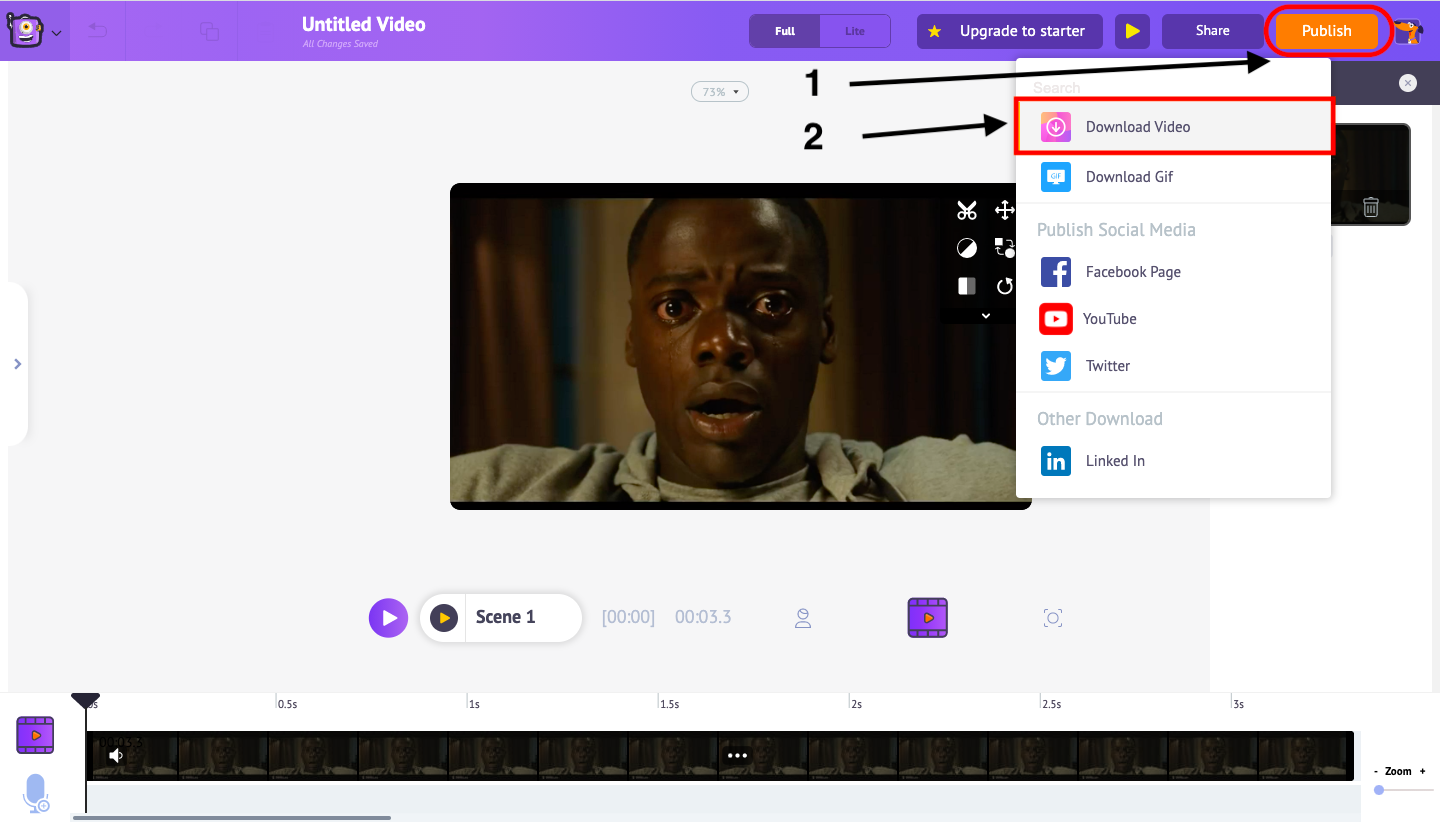Click the Share button
This screenshot has width=1440, height=822.
(1212, 31)
